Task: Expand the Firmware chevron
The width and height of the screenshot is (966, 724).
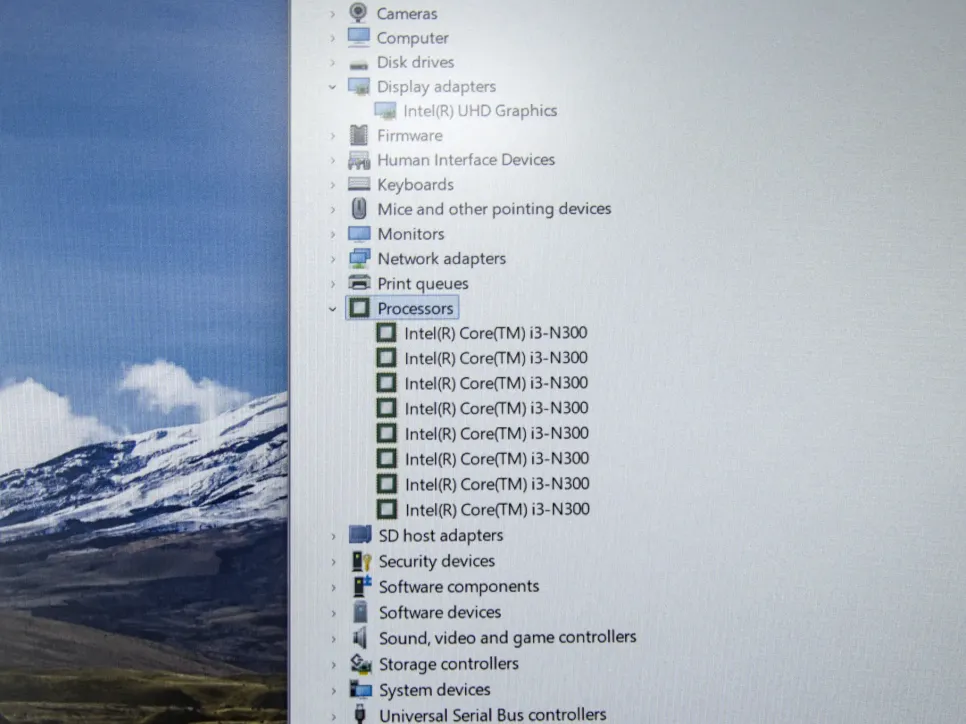Action: [x=333, y=136]
